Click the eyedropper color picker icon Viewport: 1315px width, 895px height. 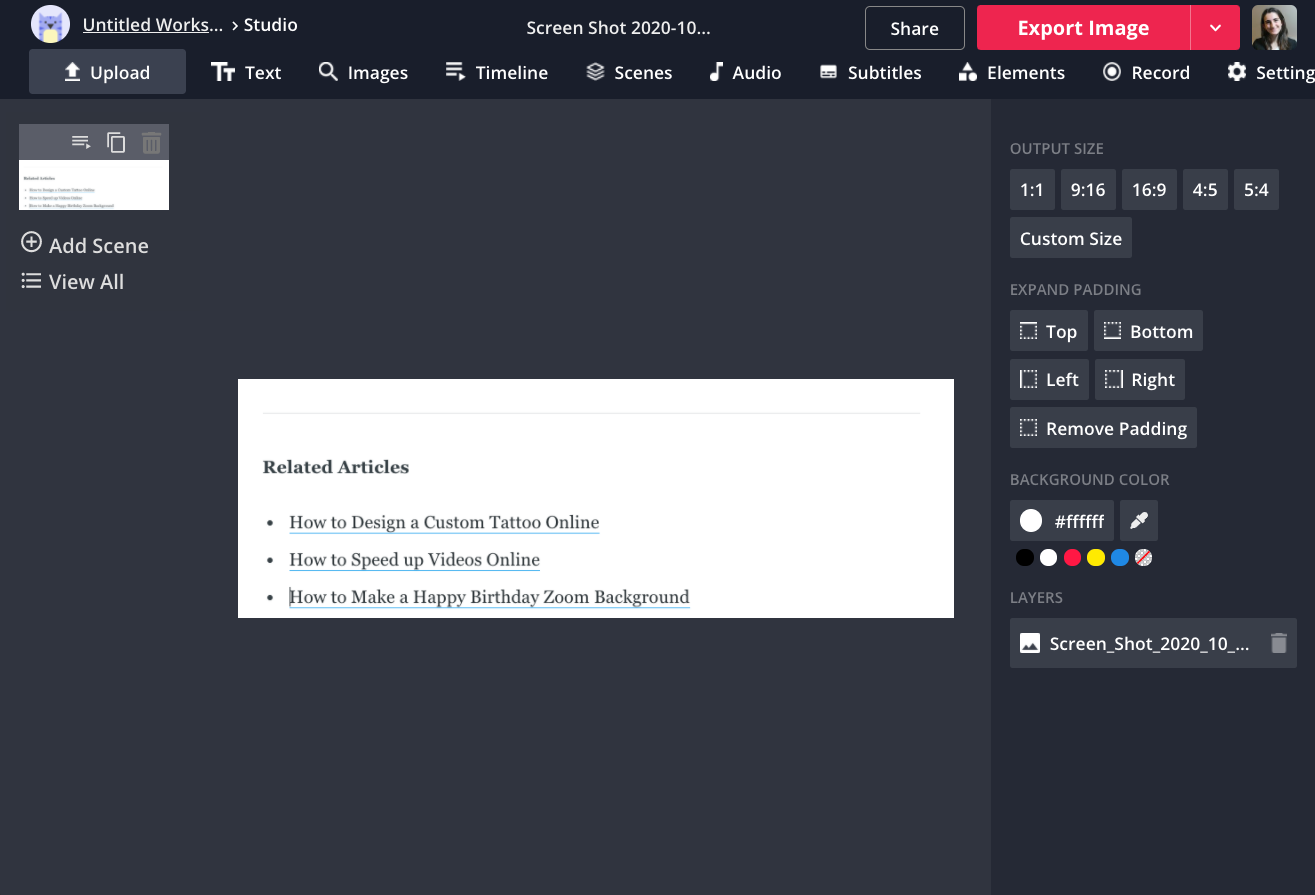click(1139, 521)
